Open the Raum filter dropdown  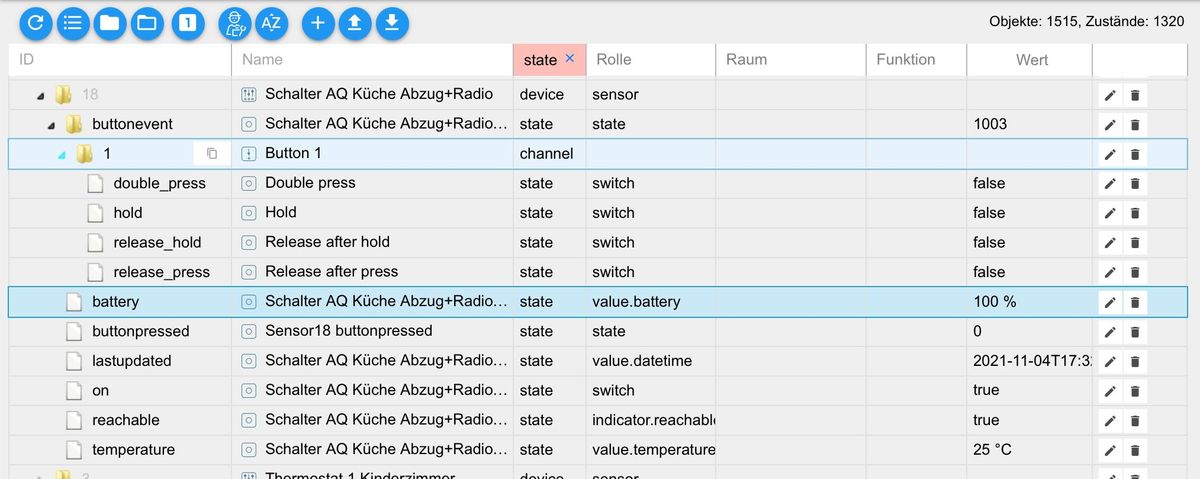tap(790, 60)
